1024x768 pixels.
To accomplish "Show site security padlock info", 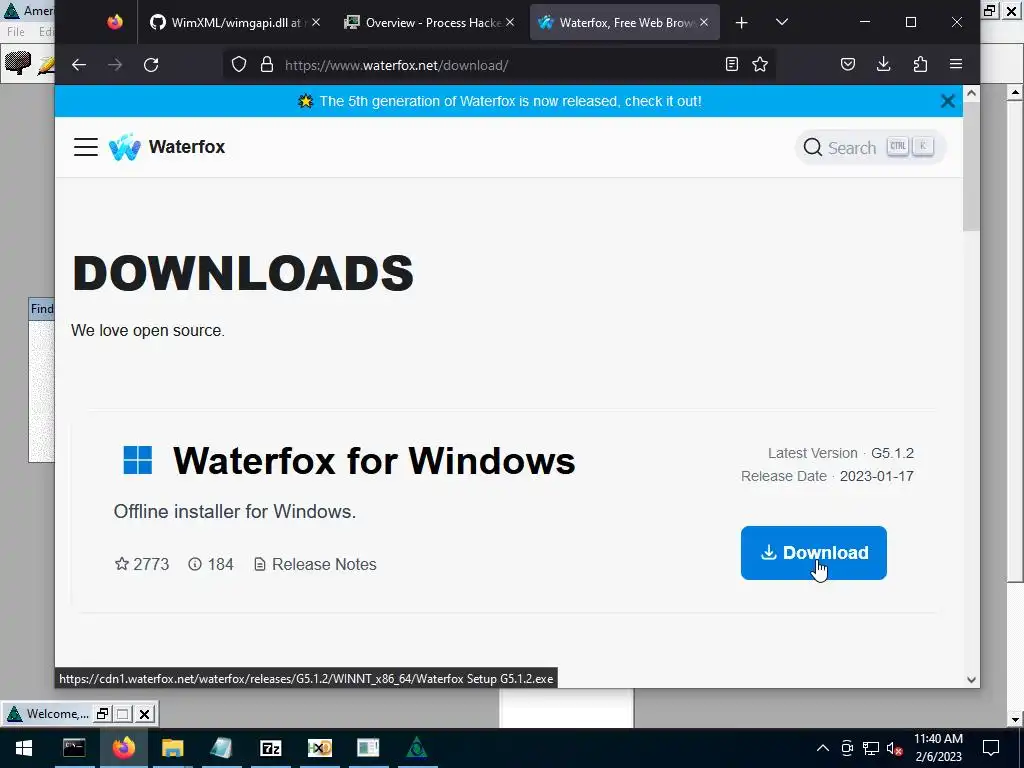I will point(266,65).
